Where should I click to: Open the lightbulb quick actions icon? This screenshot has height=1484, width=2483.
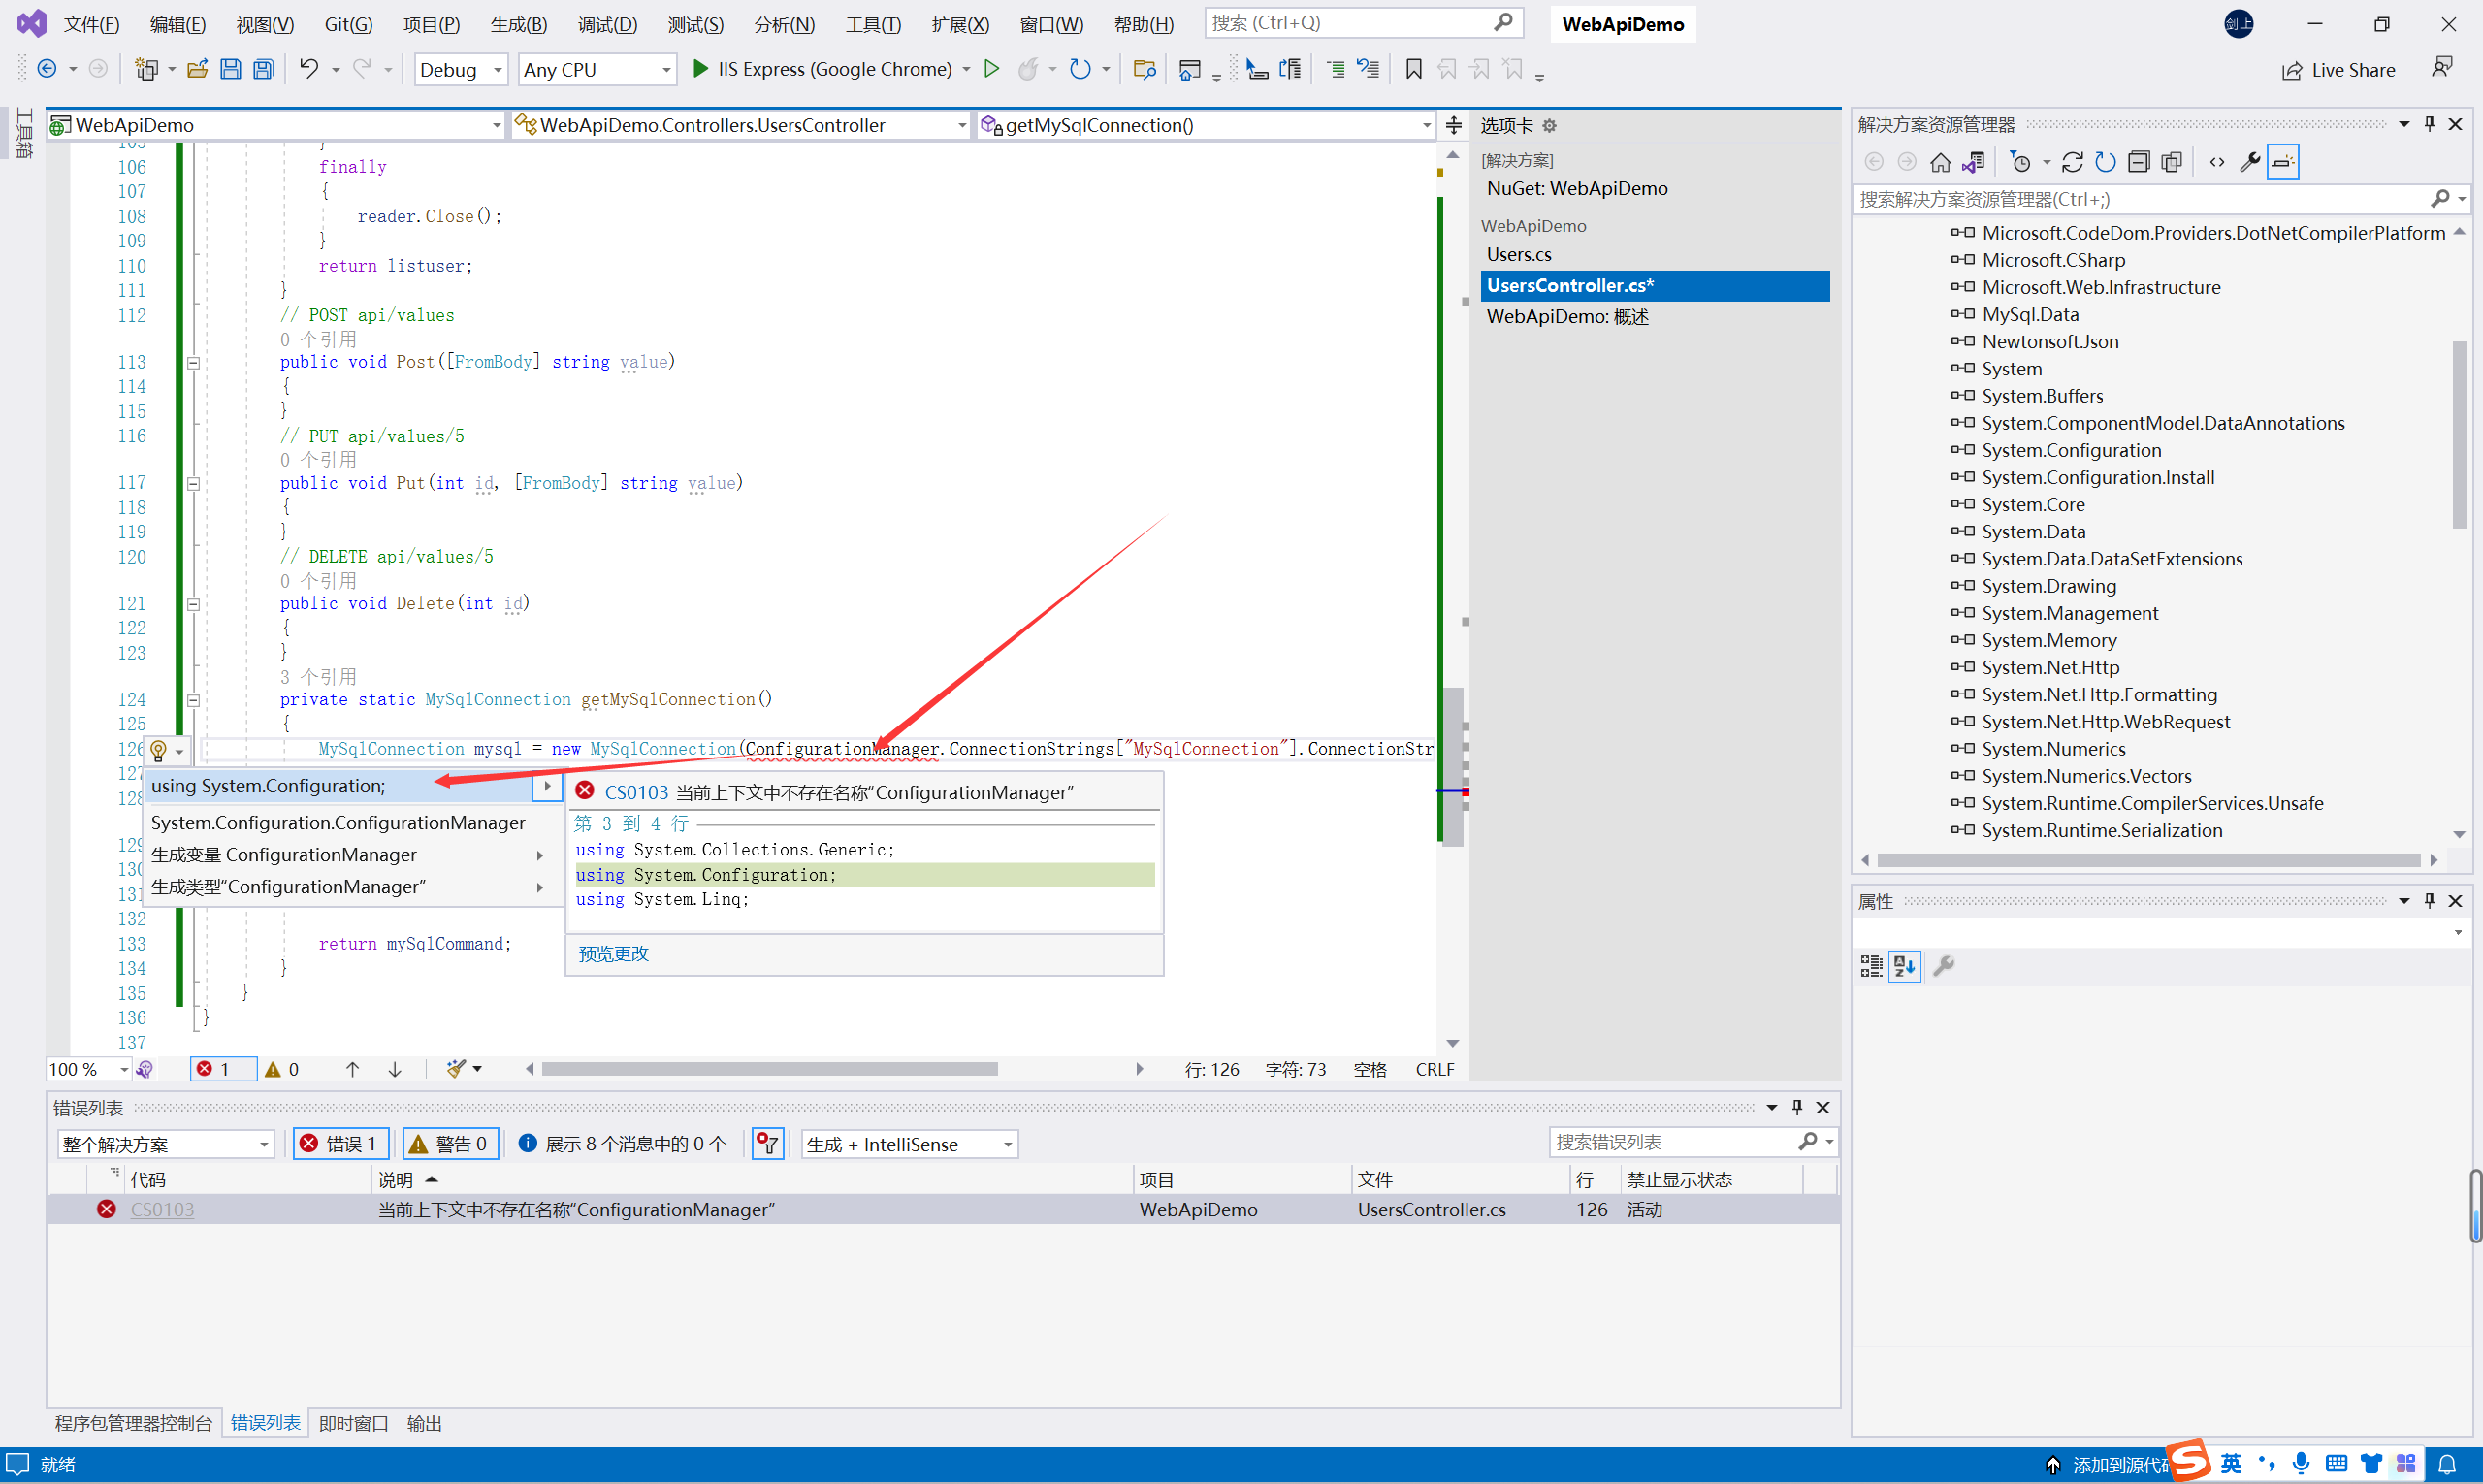(158, 750)
